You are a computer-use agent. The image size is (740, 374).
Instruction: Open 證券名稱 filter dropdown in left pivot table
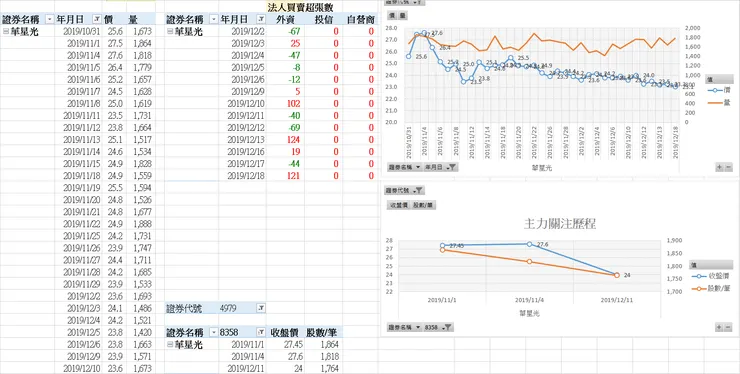[x=50, y=19]
